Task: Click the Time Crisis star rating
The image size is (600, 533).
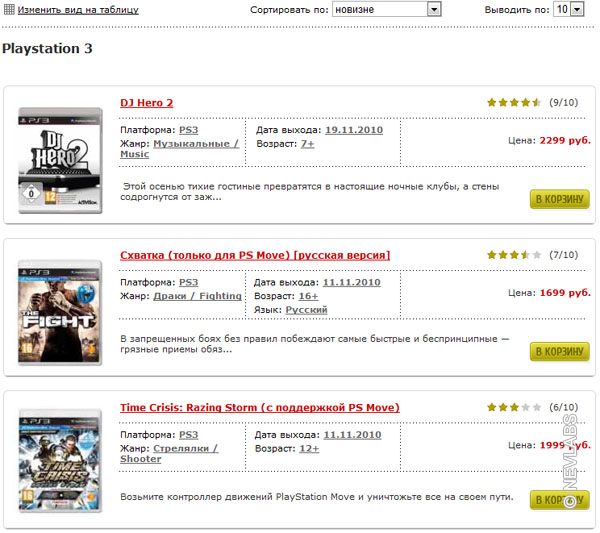Action: pos(514,407)
